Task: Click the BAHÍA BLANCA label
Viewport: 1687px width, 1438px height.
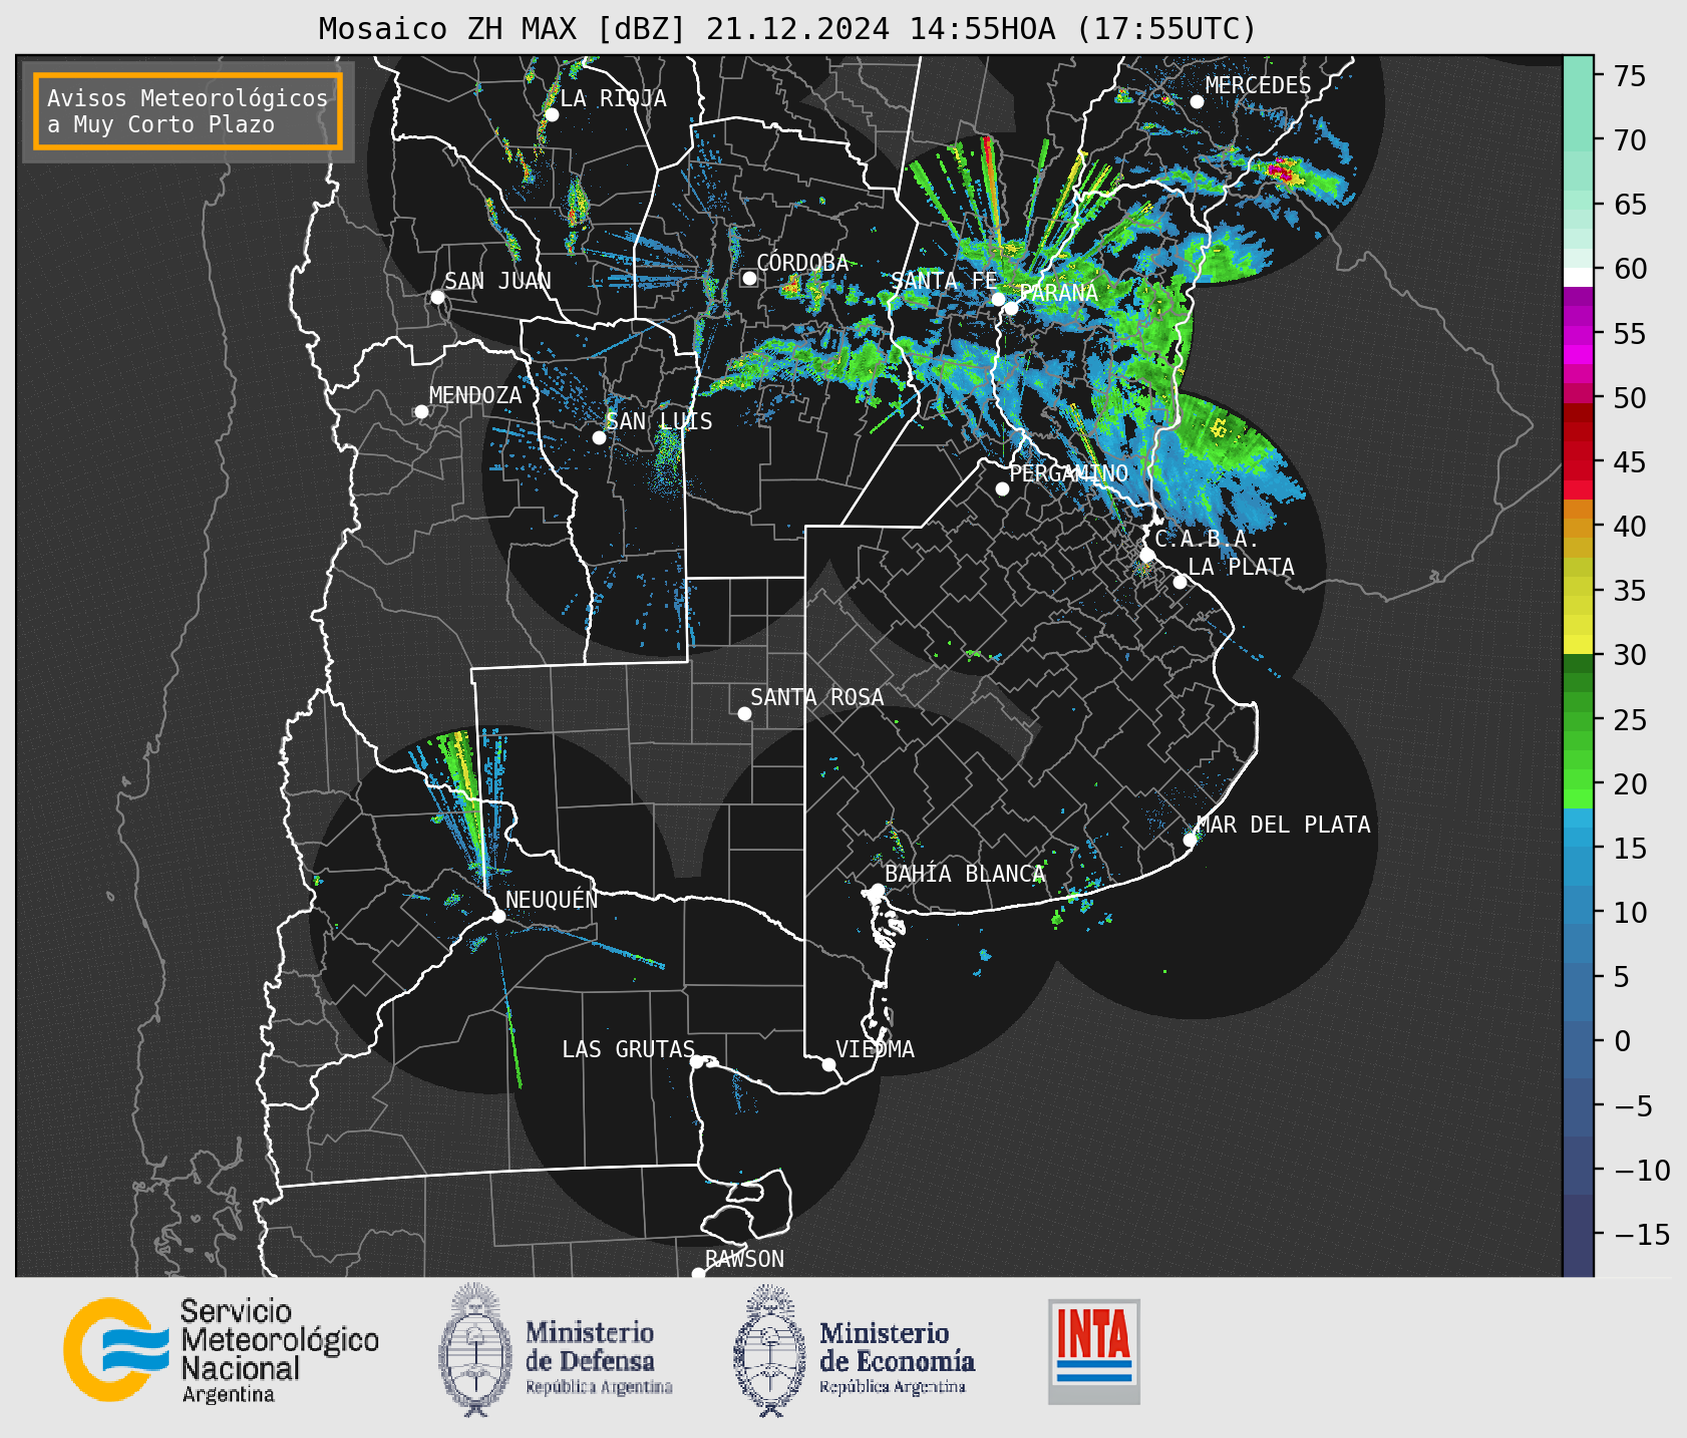Action: (965, 874)
